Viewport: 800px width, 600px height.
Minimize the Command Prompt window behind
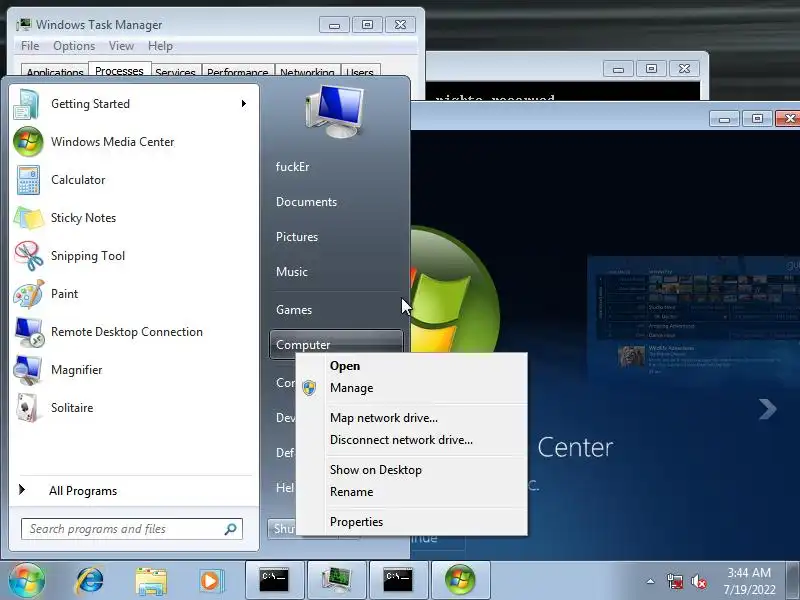click(618, 69)
